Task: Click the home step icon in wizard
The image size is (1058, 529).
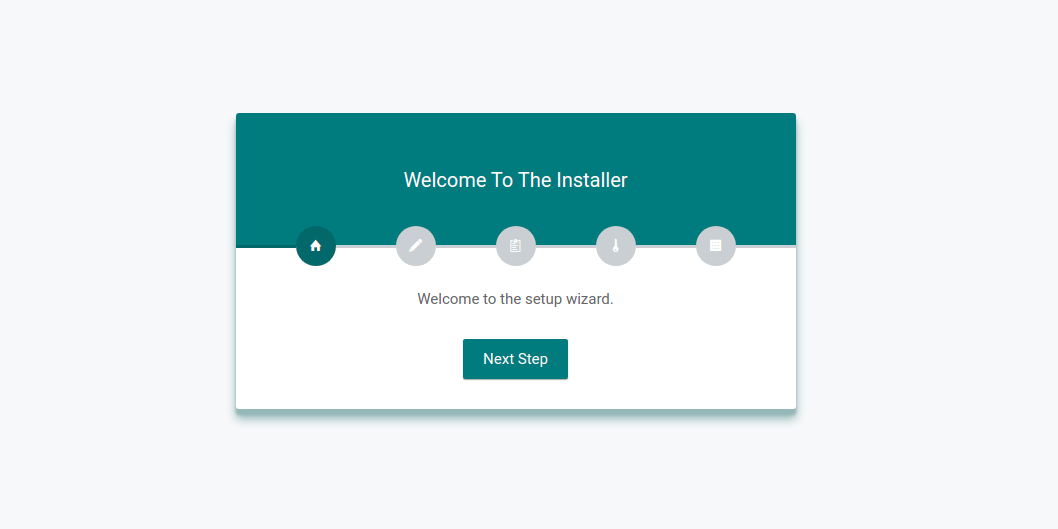Action: 316,246
